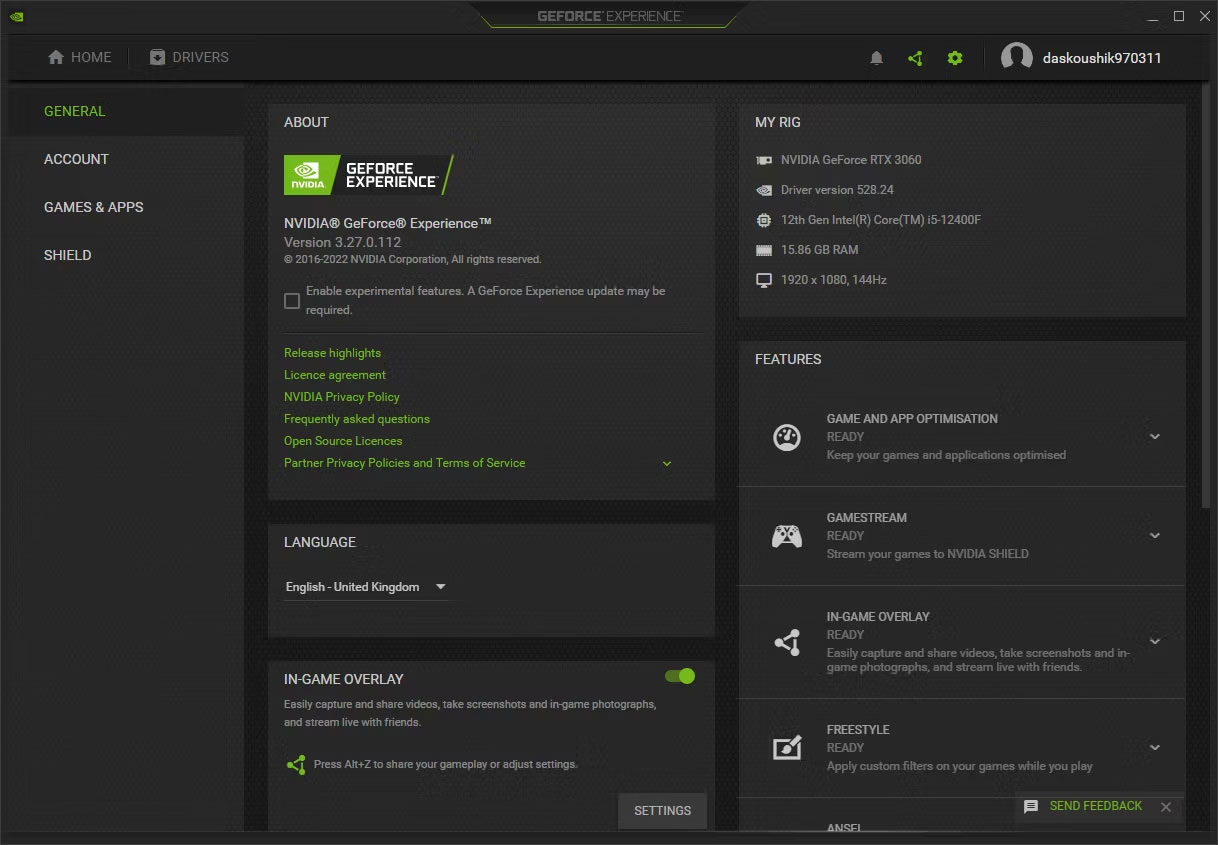Click the Game and App Optimisation gauge icon

(787, 437)
